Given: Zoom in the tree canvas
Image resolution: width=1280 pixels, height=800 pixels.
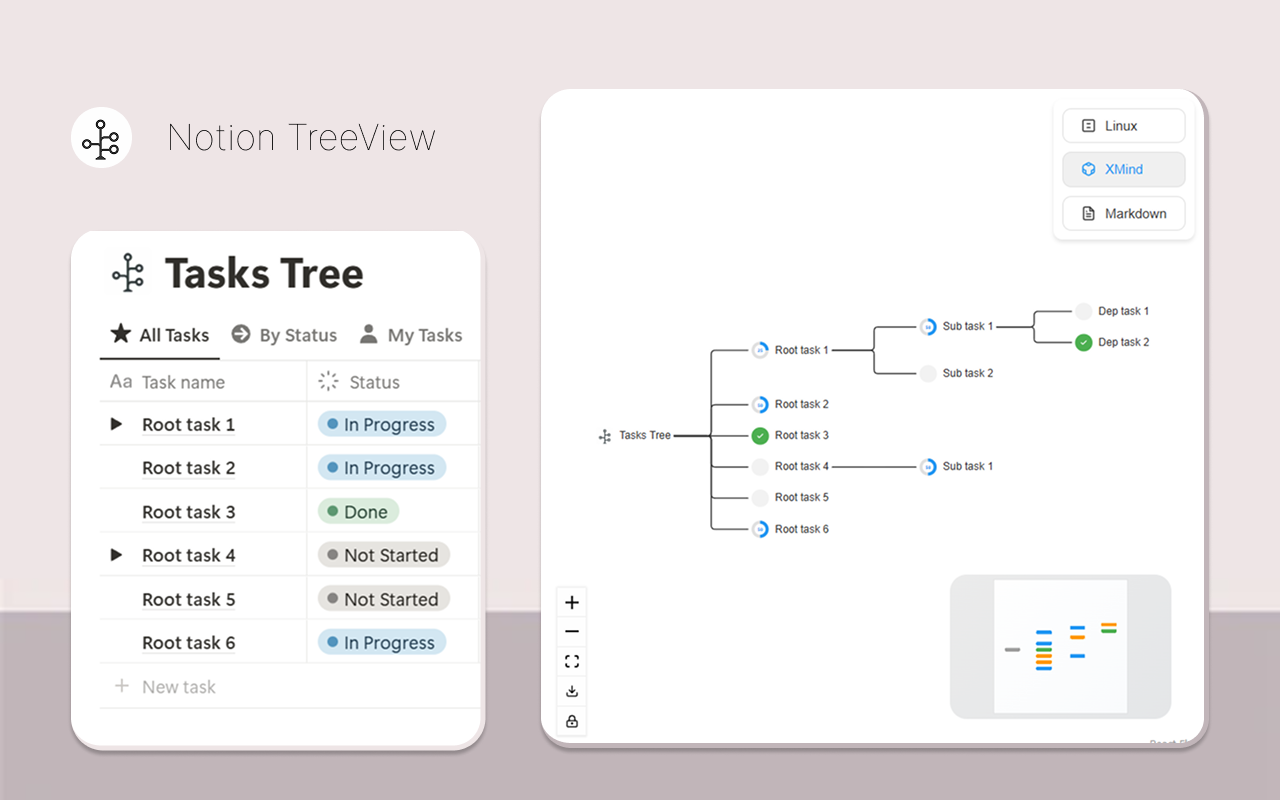Looking at the screenshot, I should tap(572, 602).
